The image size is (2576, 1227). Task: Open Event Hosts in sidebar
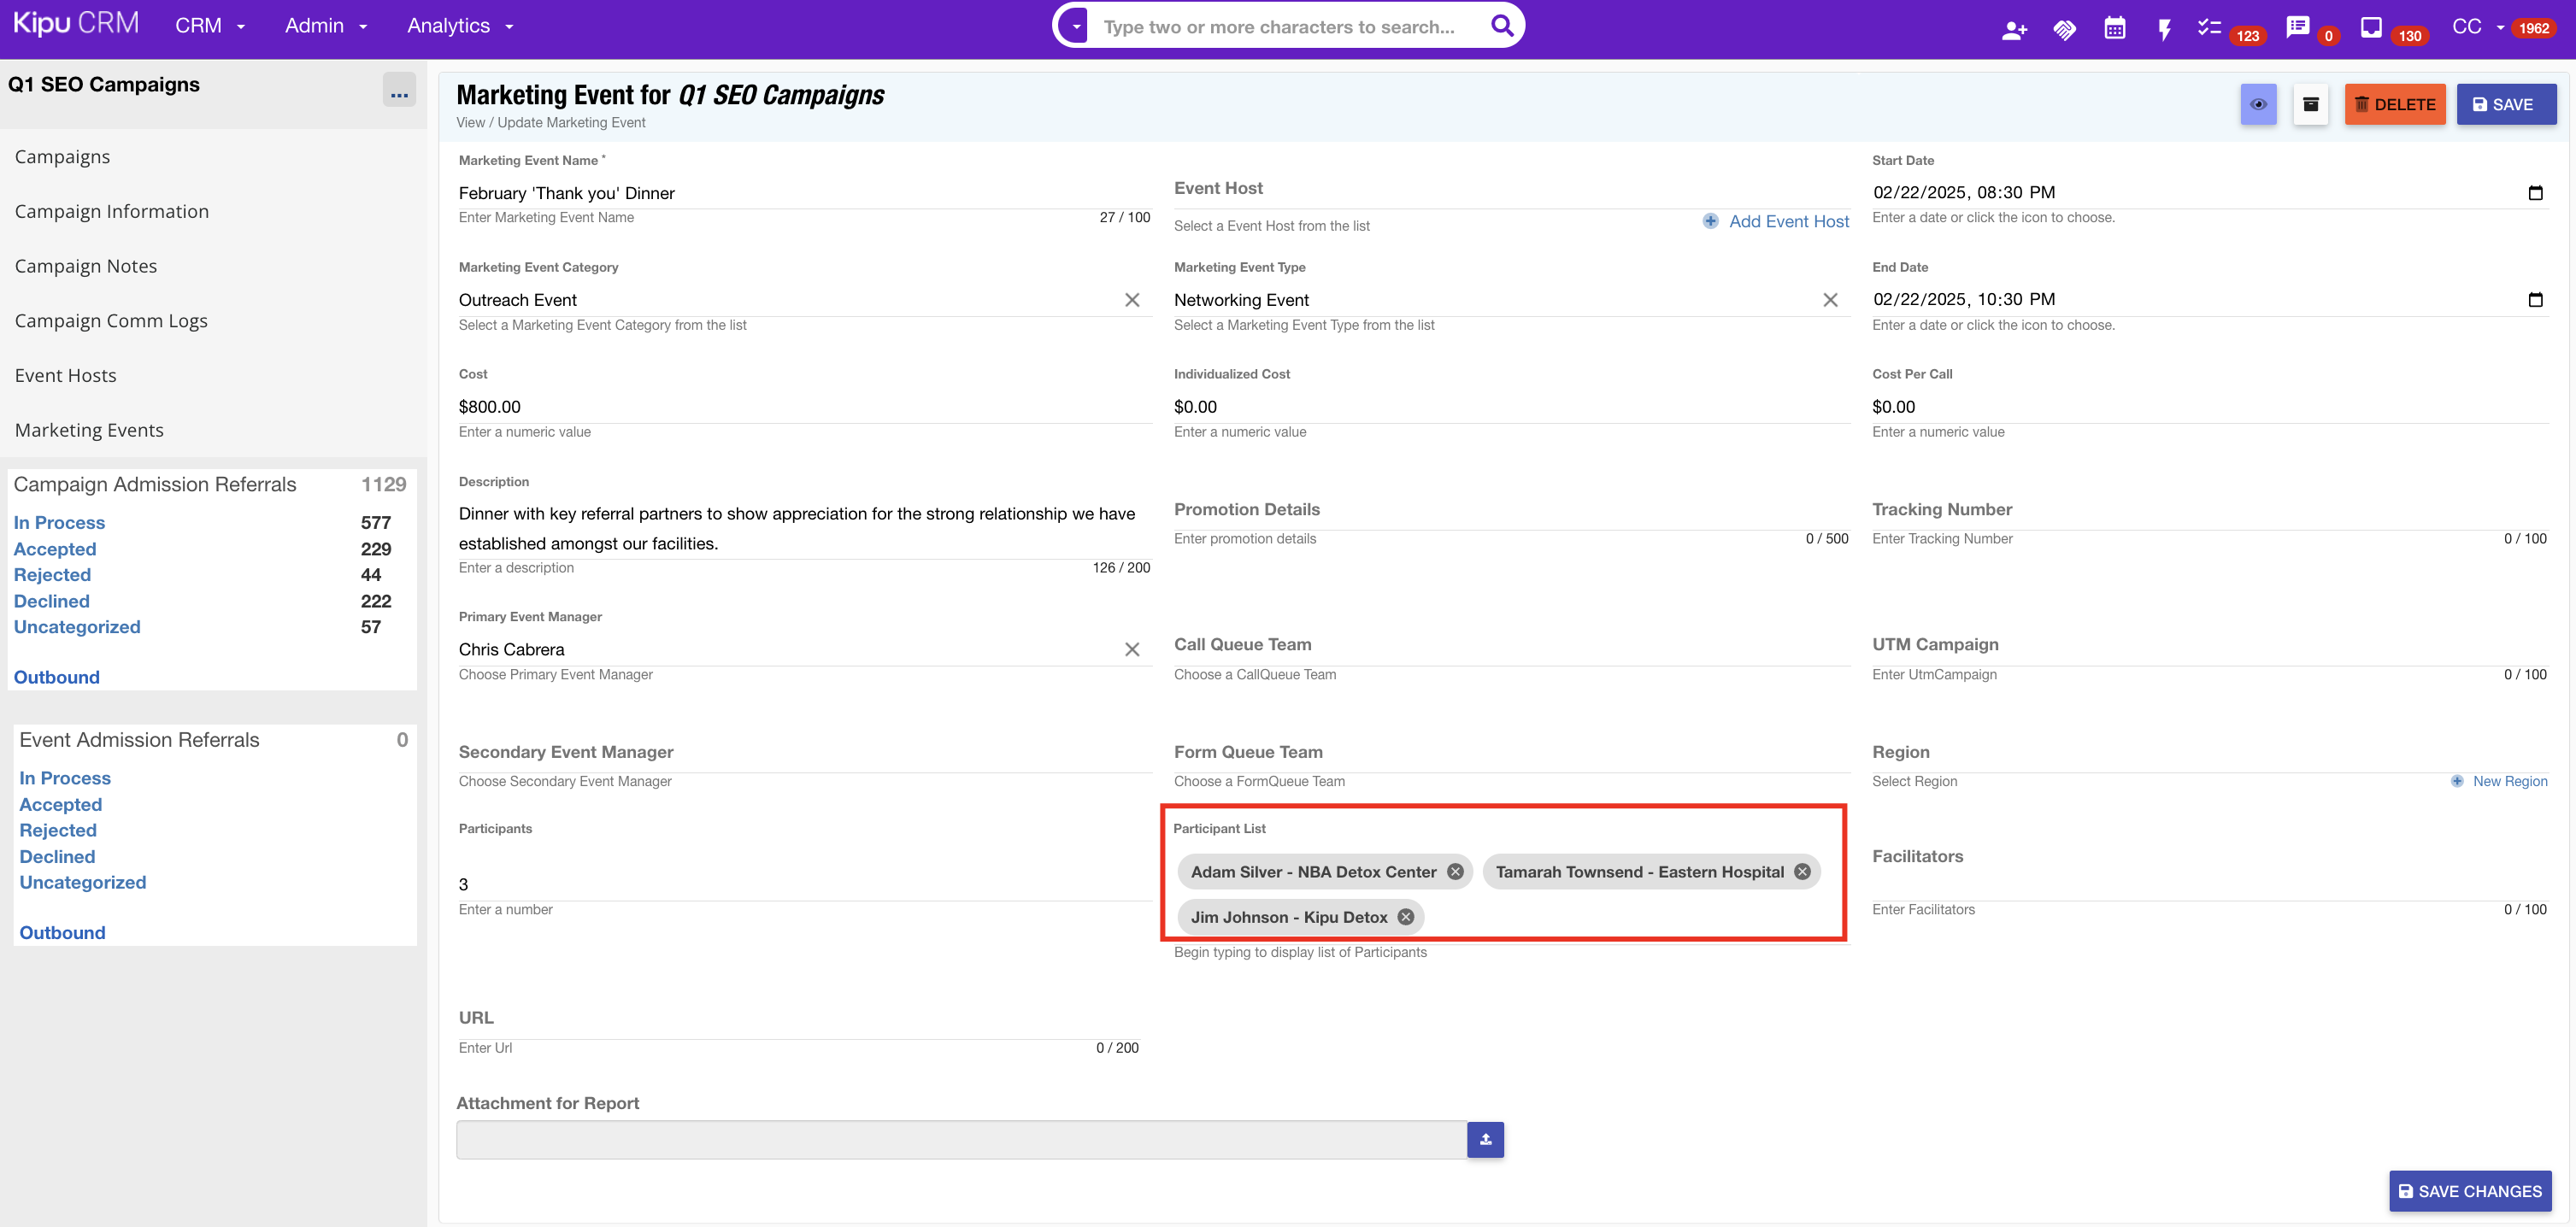click(x=65, y=376)
